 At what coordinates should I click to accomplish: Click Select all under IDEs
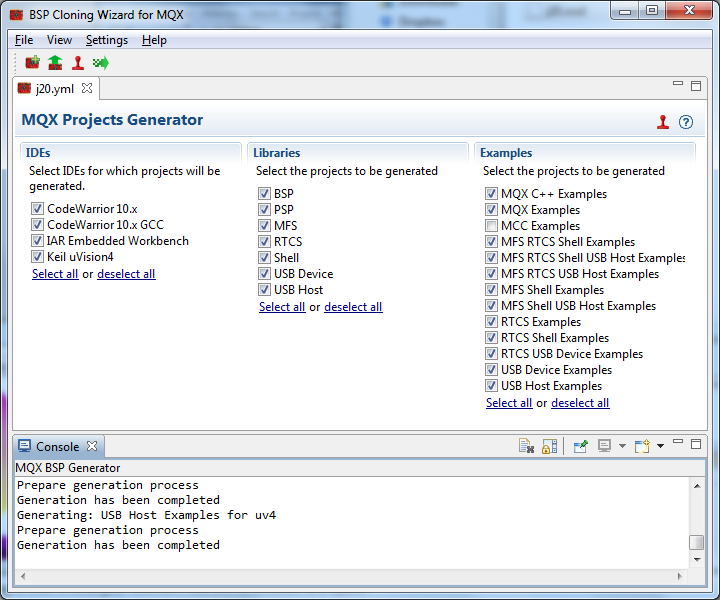coord(55,274)
